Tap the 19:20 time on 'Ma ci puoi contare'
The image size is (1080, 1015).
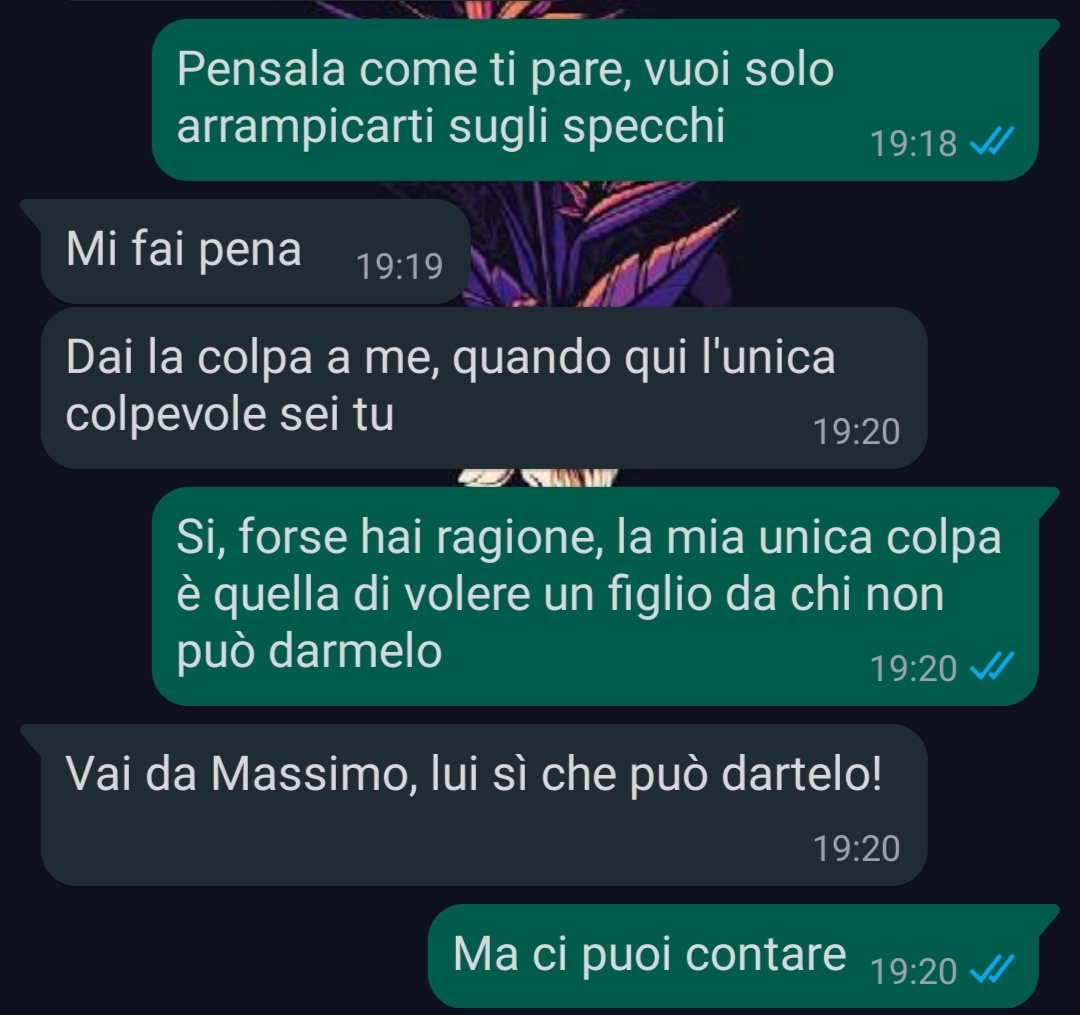tap(913, 971)
